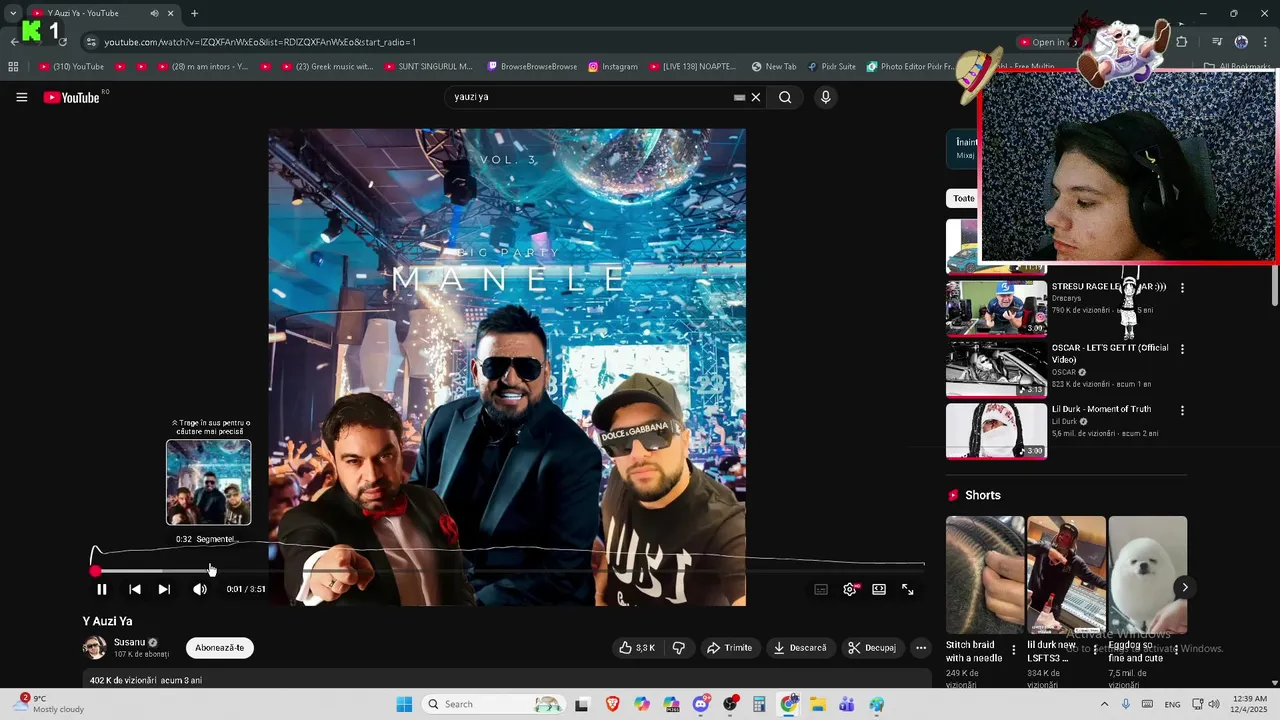Open the player settings gear
Screen dimensions: 1280x720
(x=850, y=590)
